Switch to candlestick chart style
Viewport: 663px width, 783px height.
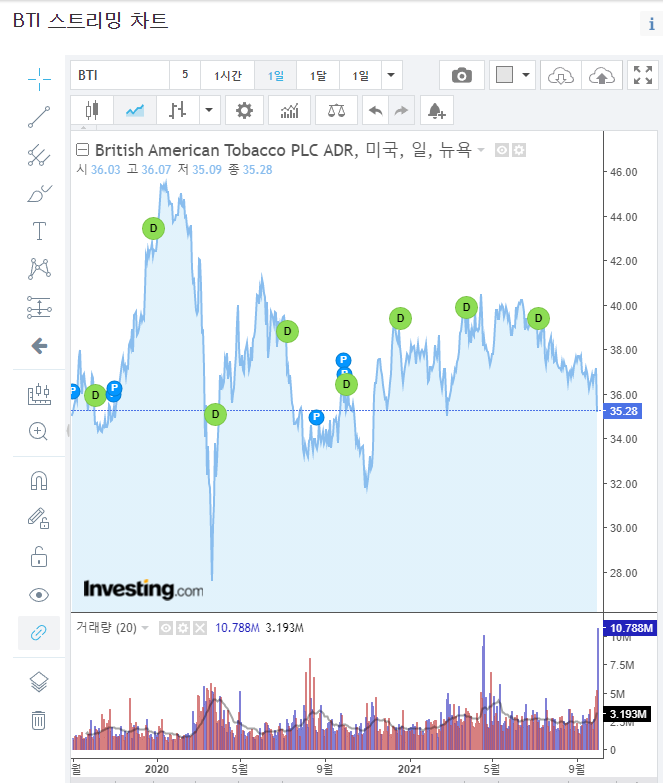point(92,110)
